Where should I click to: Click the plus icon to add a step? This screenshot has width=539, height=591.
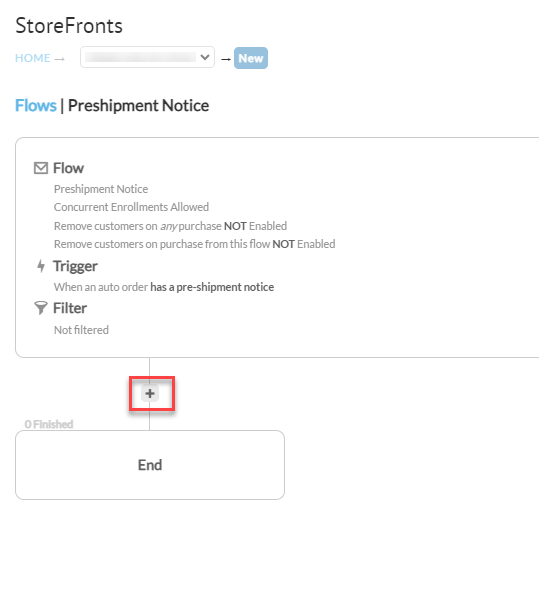(x=150, y=393)
